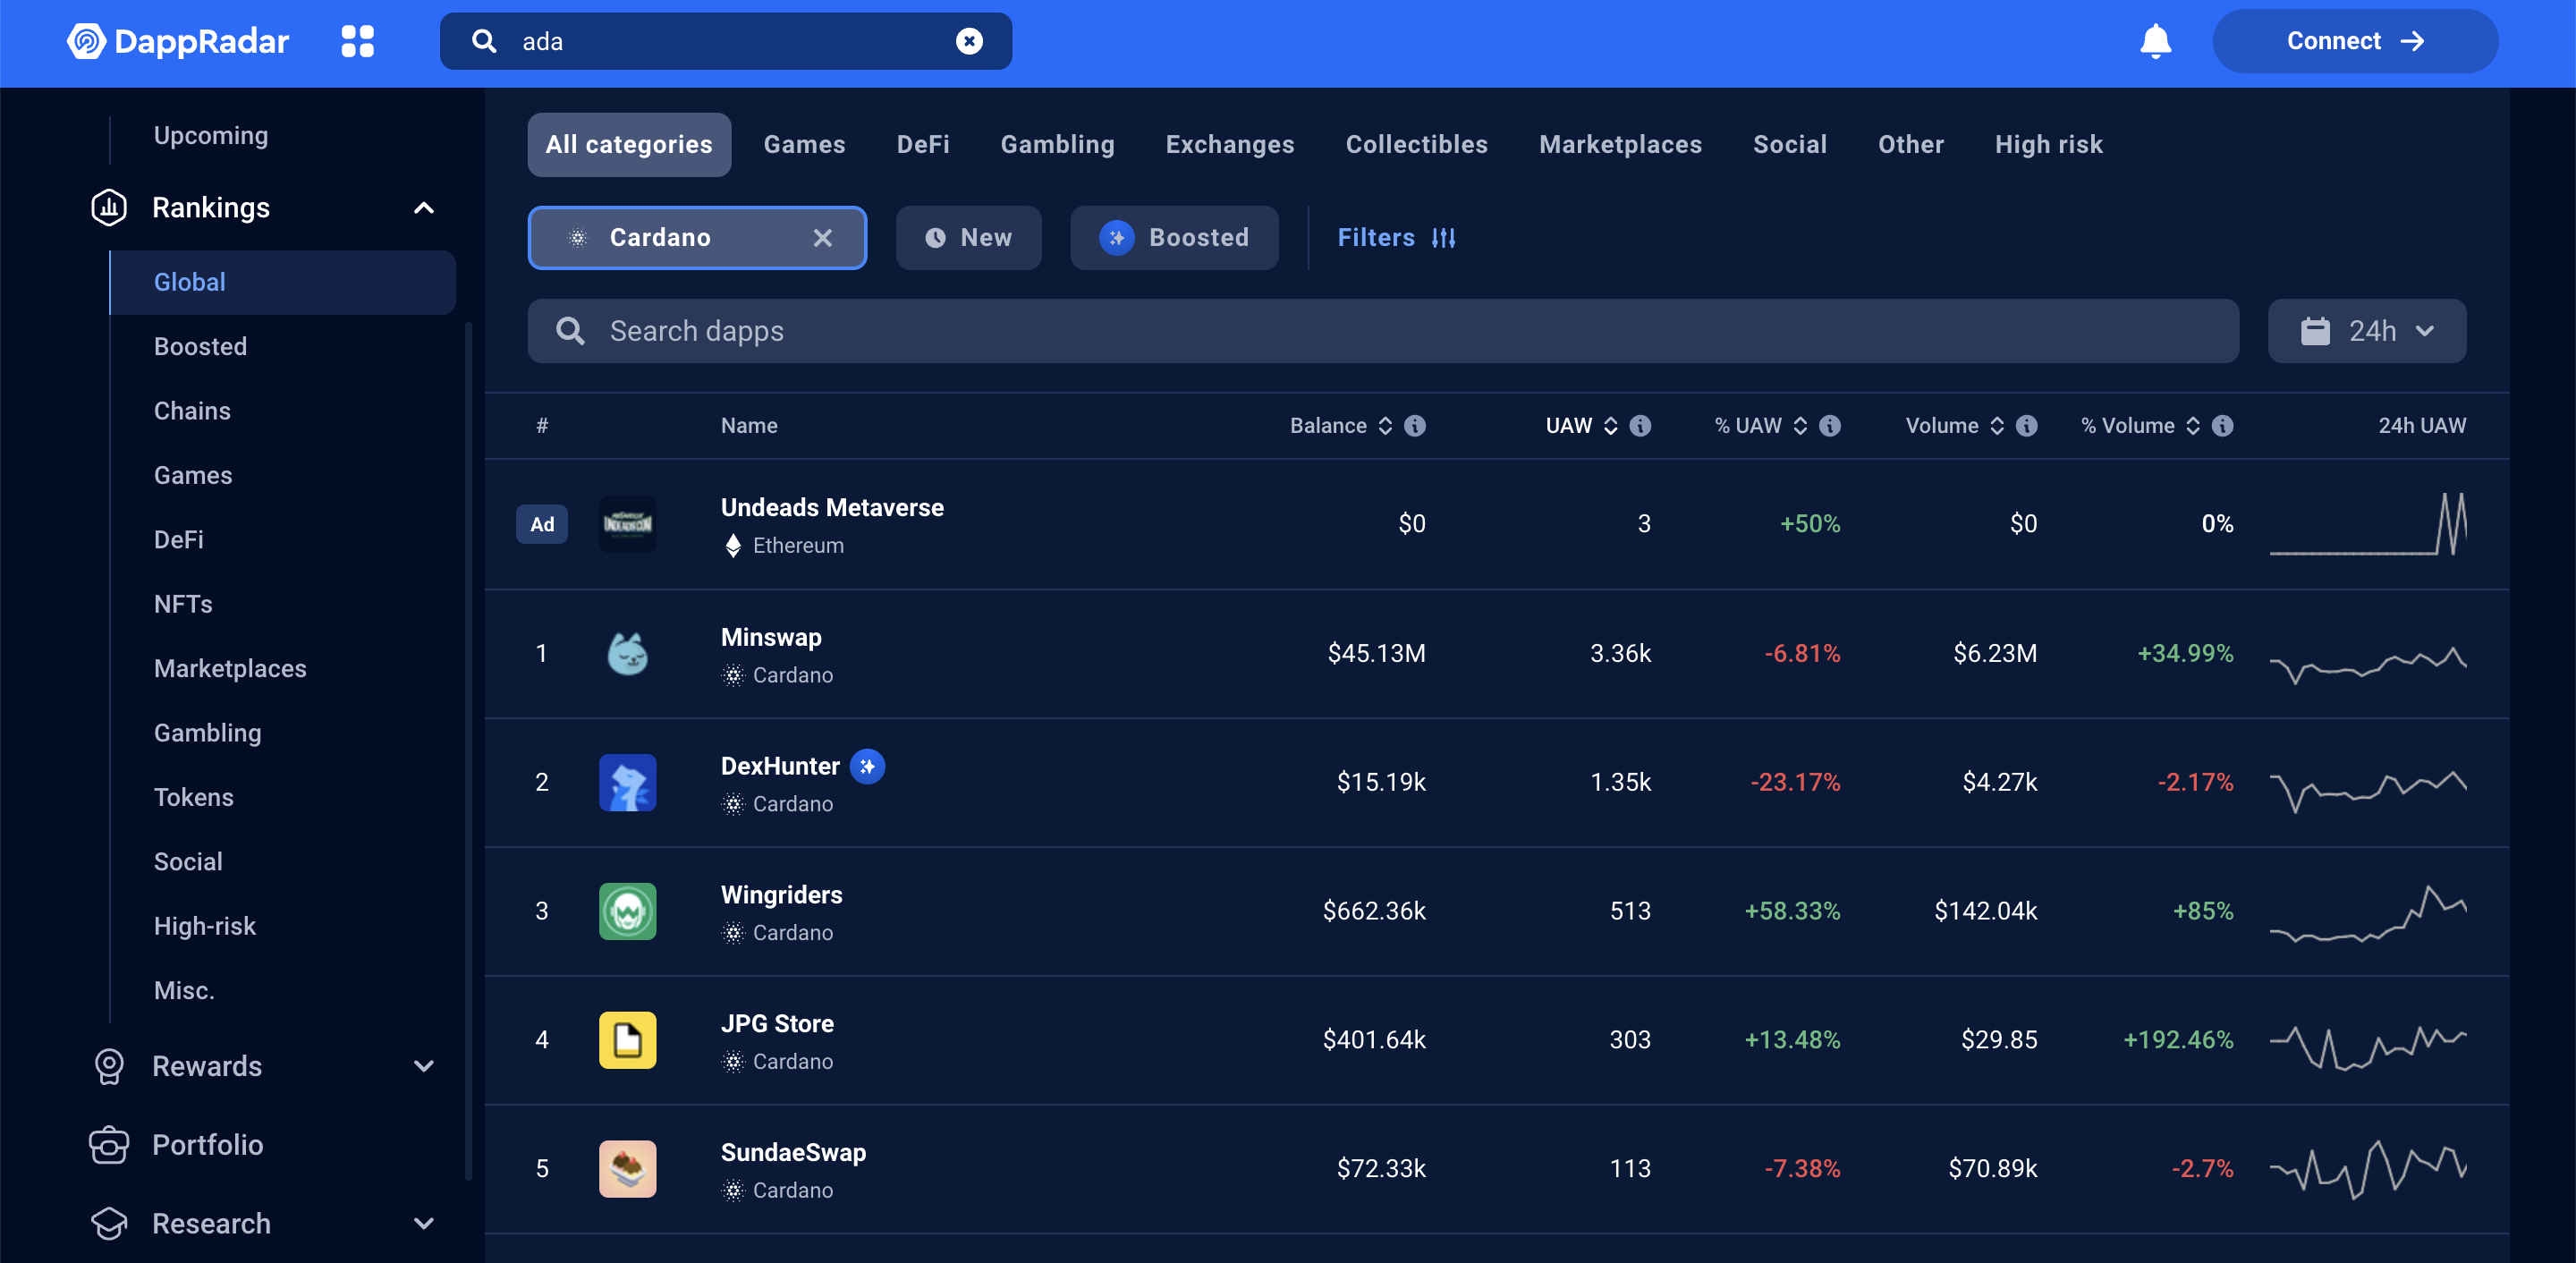Click DexHunter's boosted badge icon
Screen dimensions: 2576x1263
click(x=867, y=766)
